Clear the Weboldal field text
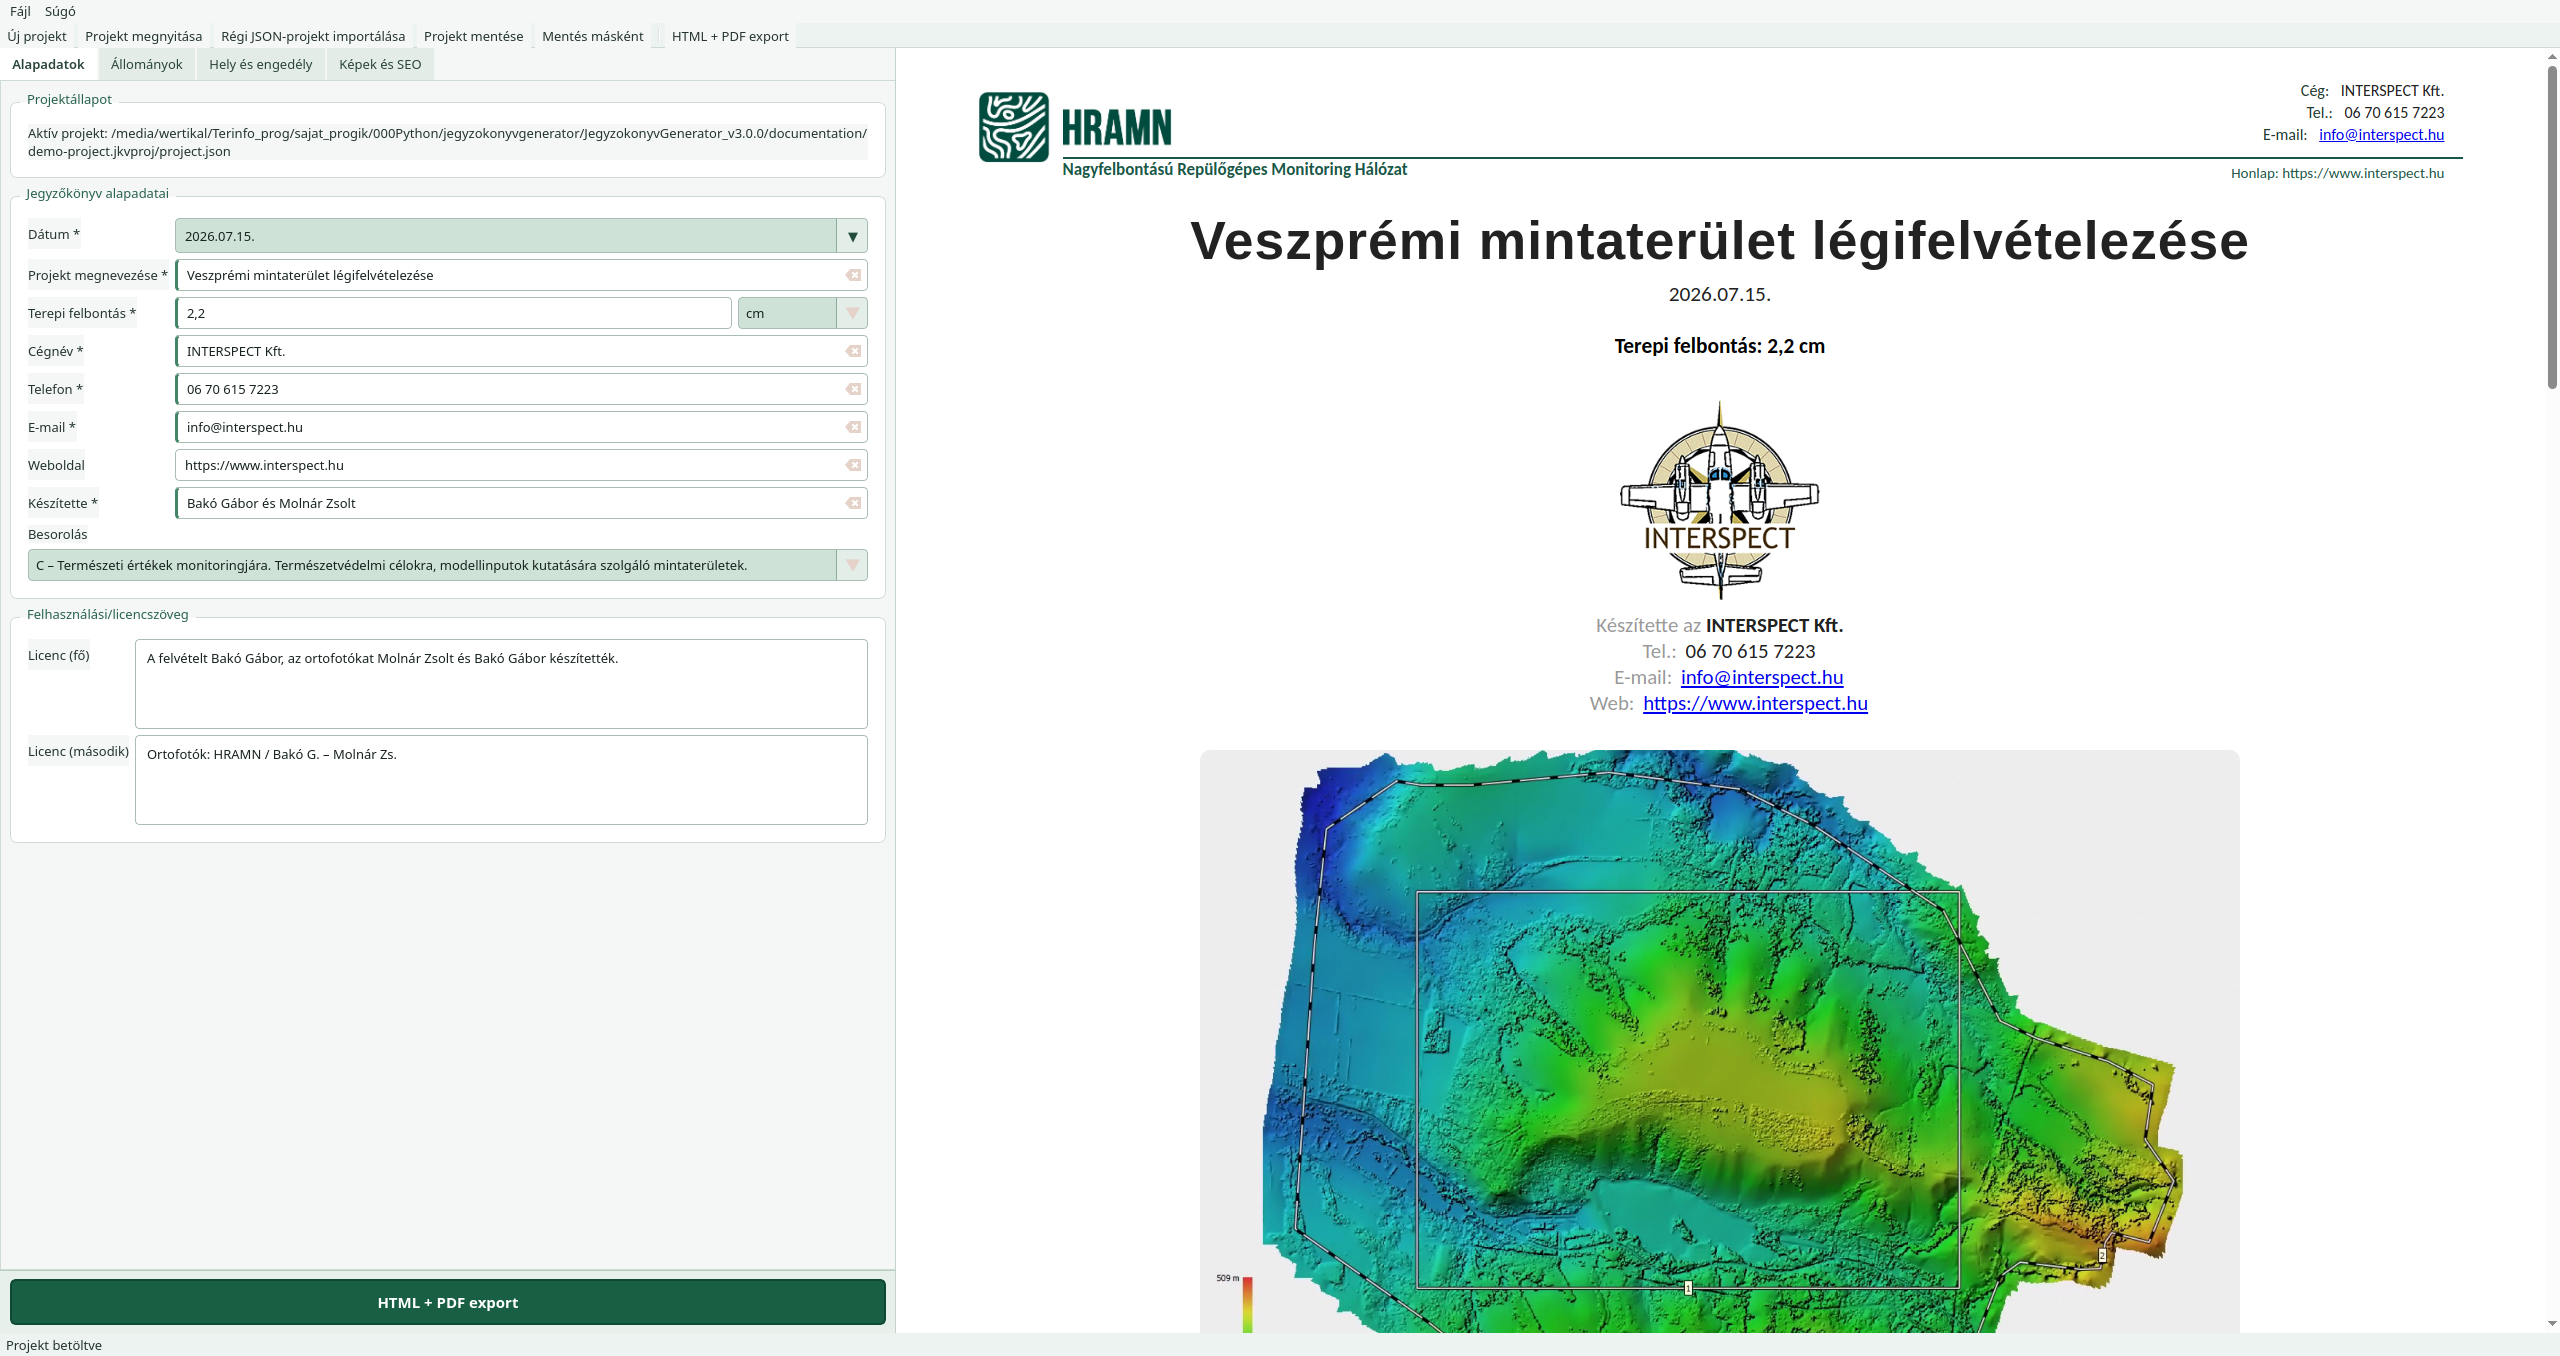The height and width of the screenshot is (1356, 2560). point(853,465)
